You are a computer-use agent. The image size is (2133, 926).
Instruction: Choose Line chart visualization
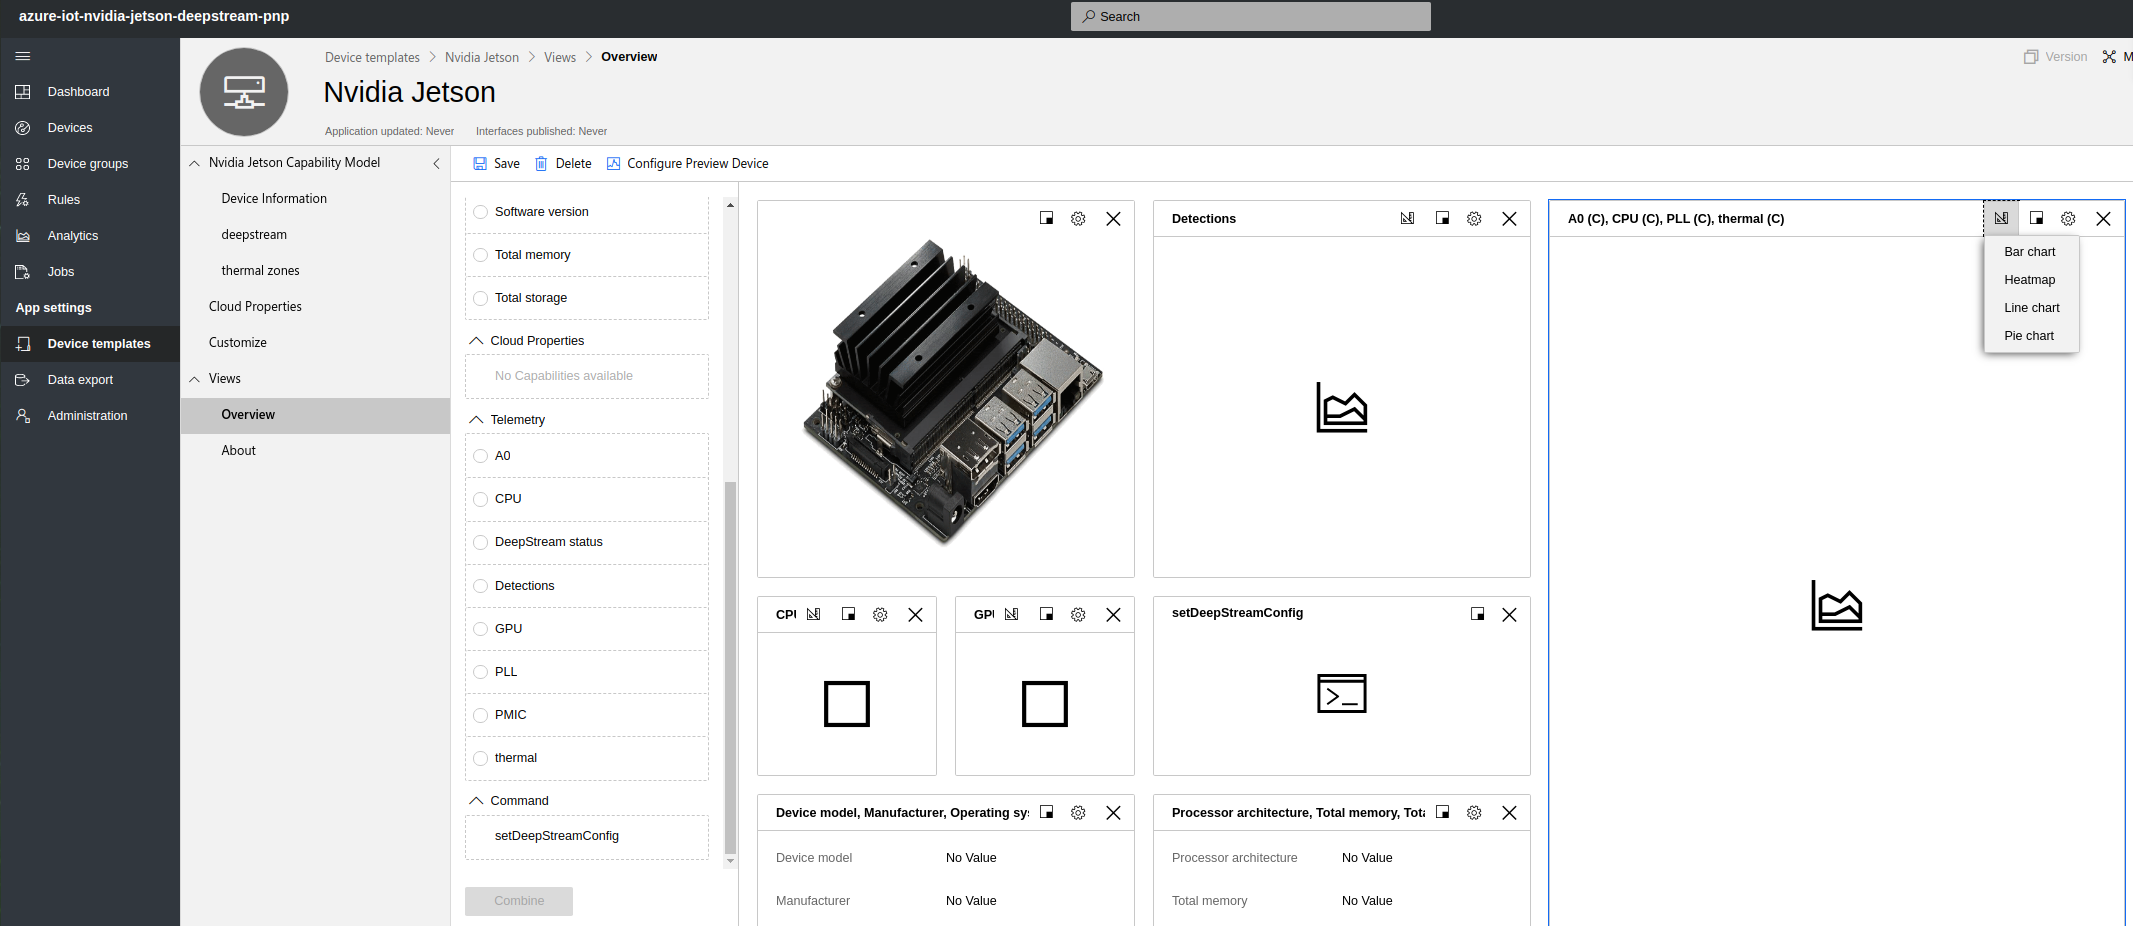click(2031, 308)
